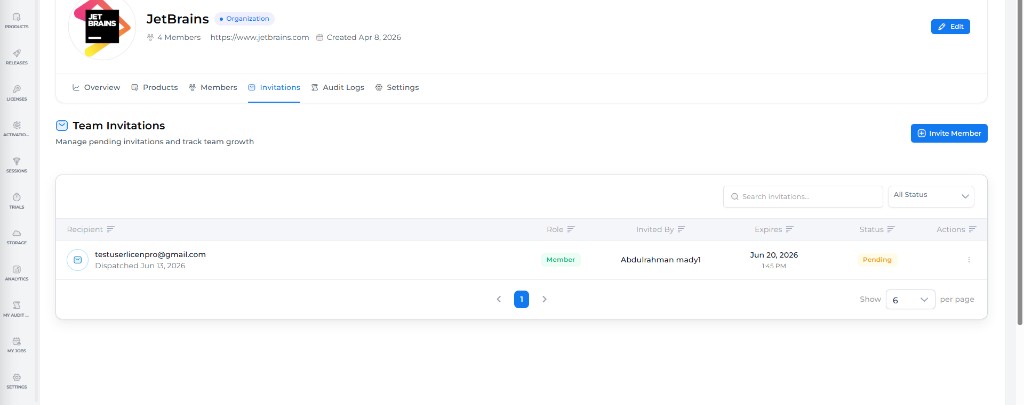
Task: Switch to the Overview tab
Action: coord(96,88)
